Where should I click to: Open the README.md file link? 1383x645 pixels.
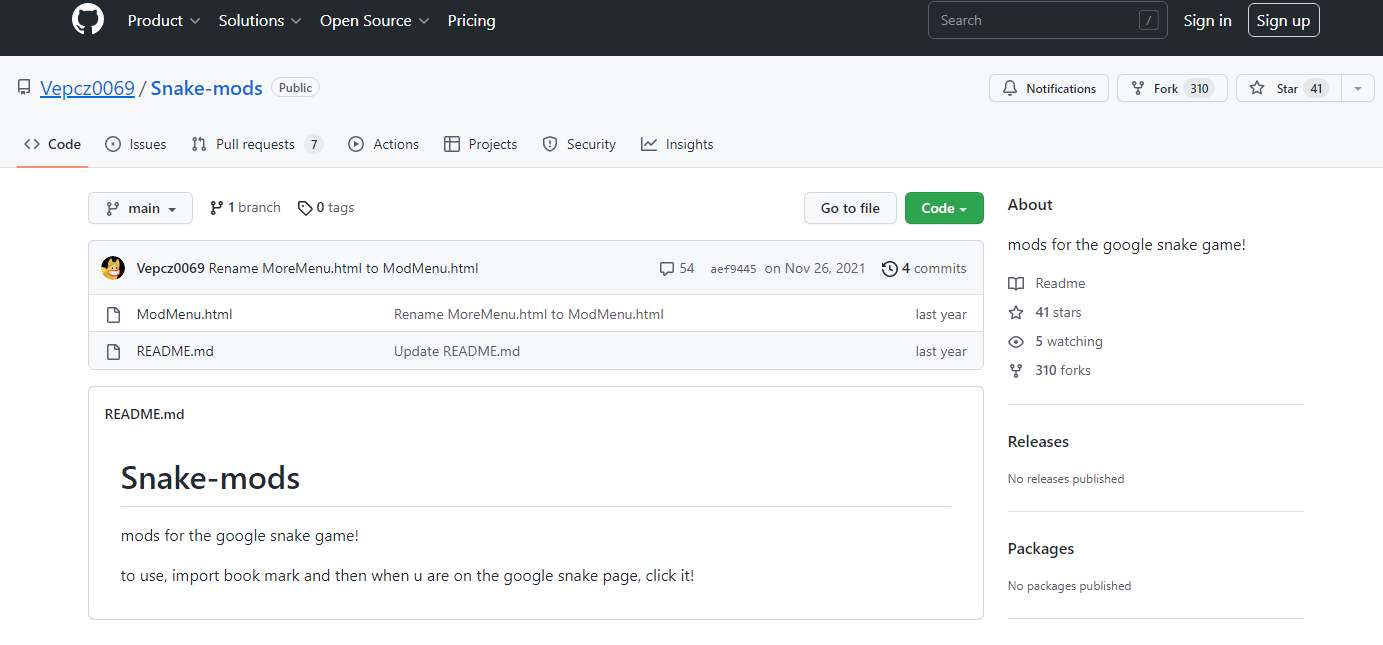coord(175,351)
